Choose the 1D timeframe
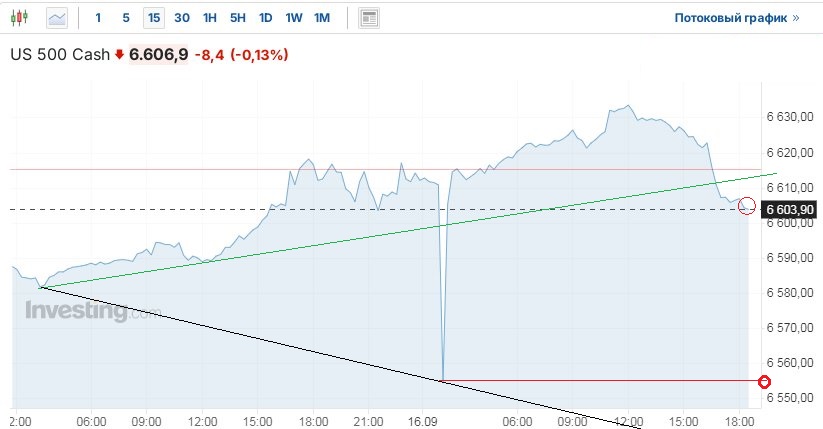Viewport: 823px width, 429px height. (265, 18)
